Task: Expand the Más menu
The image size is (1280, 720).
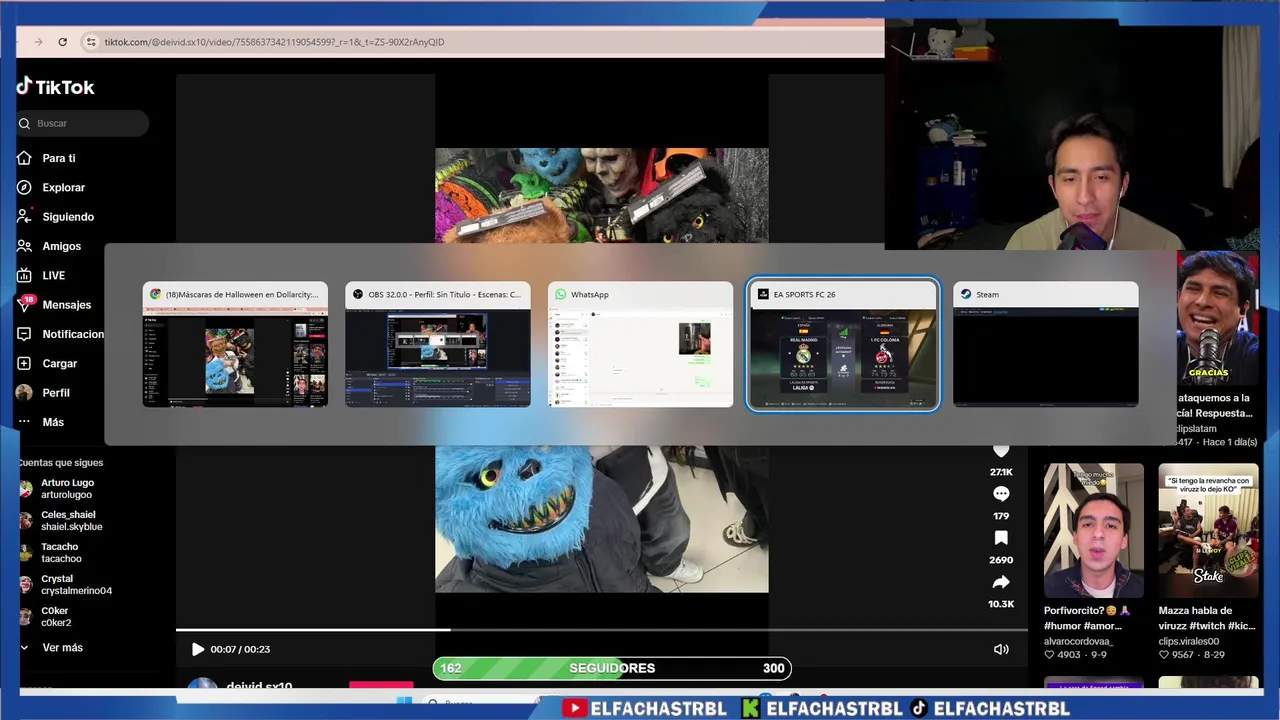Action: coord(53,422)
